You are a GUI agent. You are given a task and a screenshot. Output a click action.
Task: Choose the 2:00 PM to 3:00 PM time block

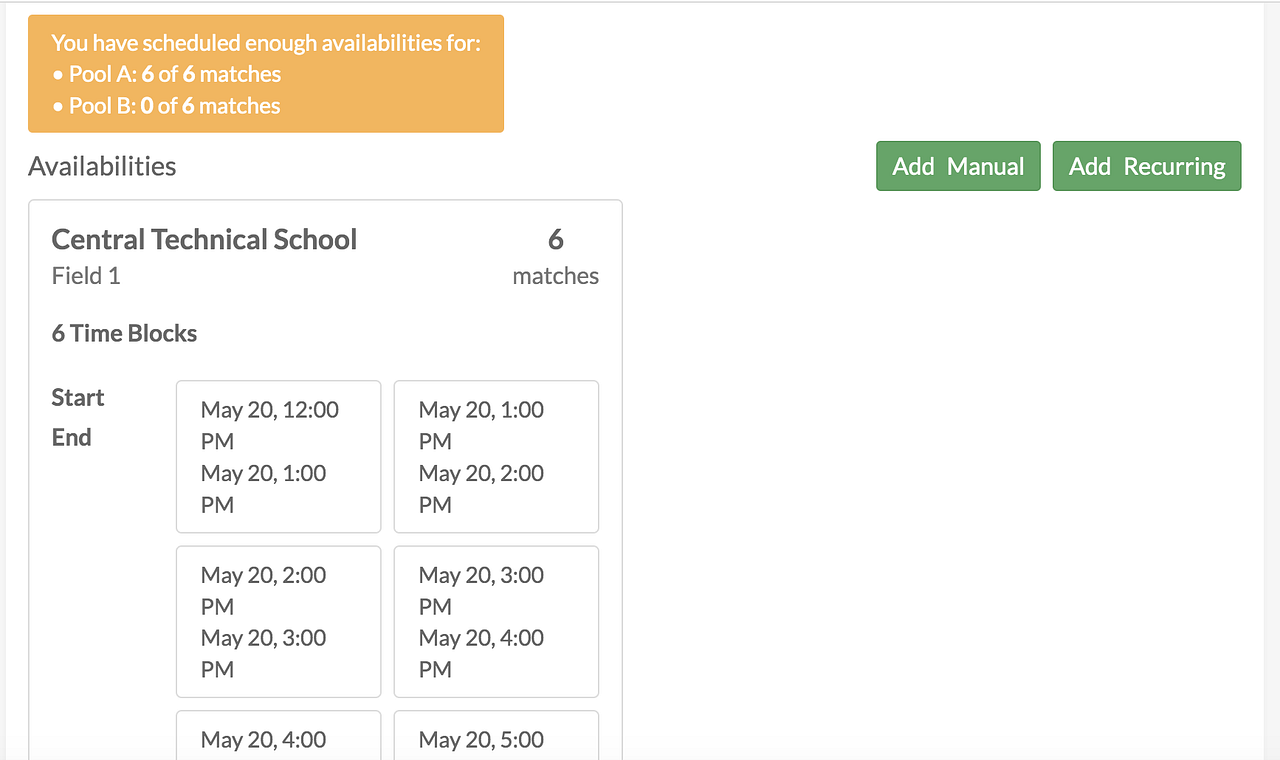(x=278, y=621)
